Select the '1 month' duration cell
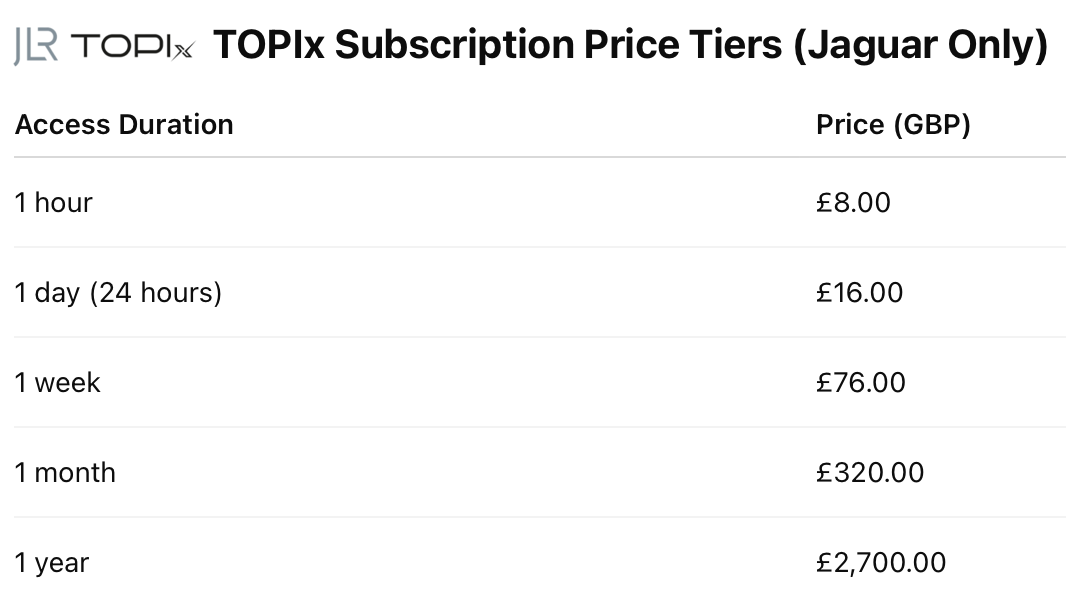Screen dimensions: 1066x608 [65, 473]
